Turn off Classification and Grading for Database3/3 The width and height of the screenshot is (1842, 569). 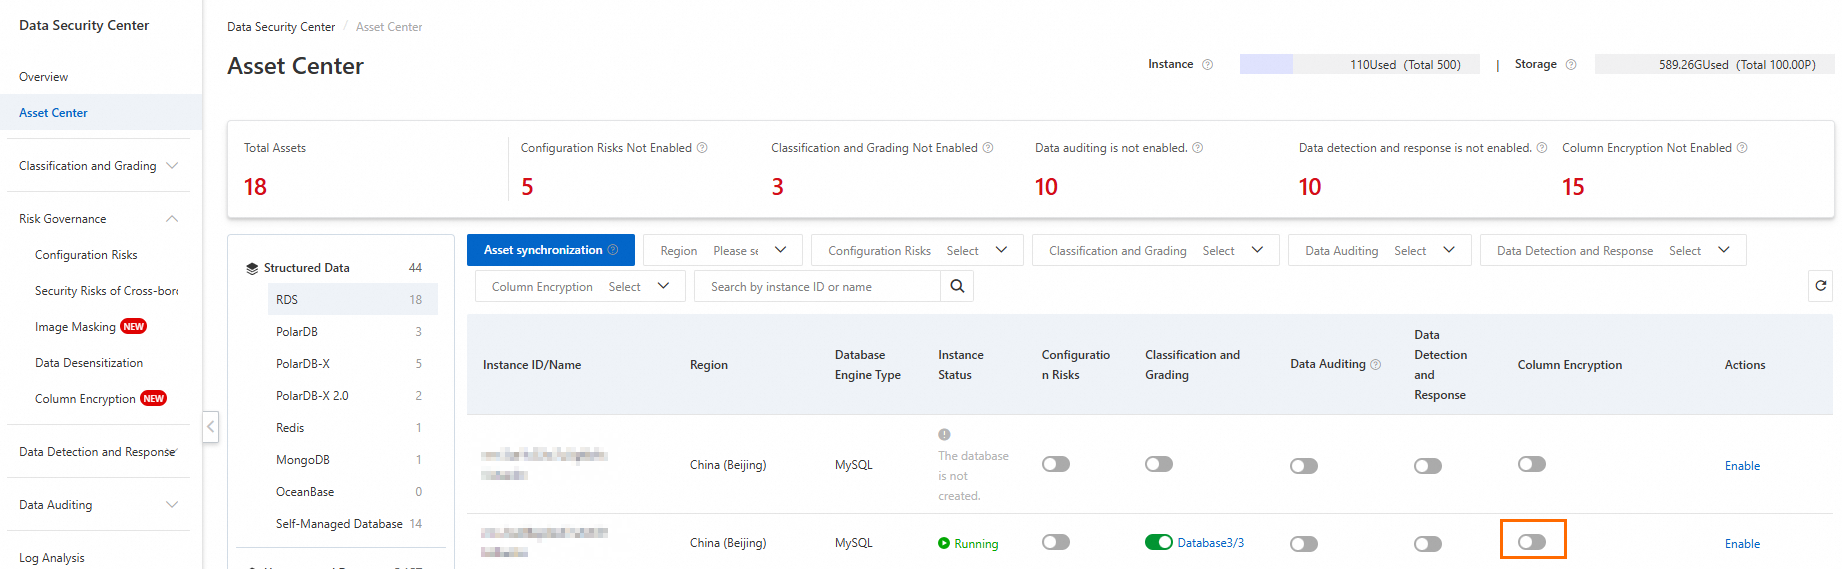pos(1159,542)
